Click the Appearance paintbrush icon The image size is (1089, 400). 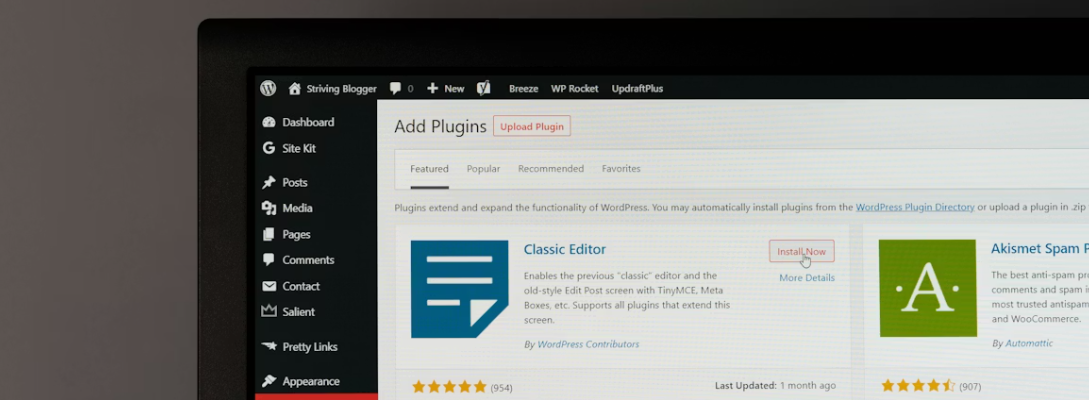coord(269,381)
